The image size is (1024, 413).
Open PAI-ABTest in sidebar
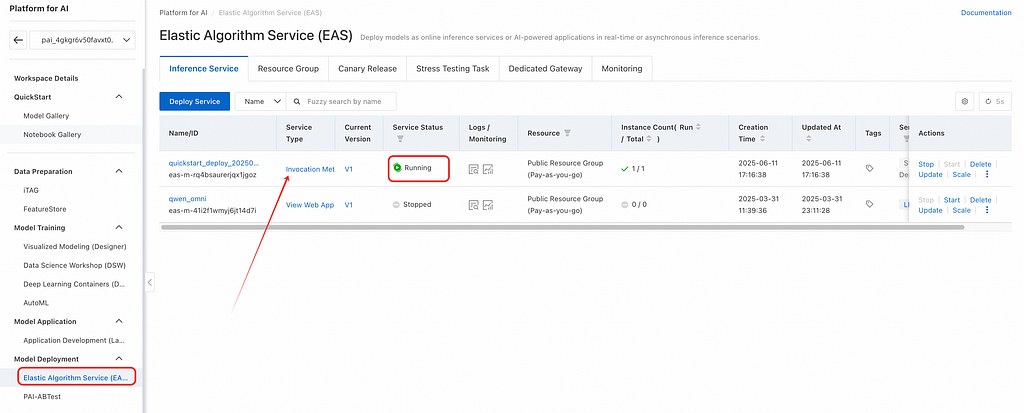click(42, 396)
